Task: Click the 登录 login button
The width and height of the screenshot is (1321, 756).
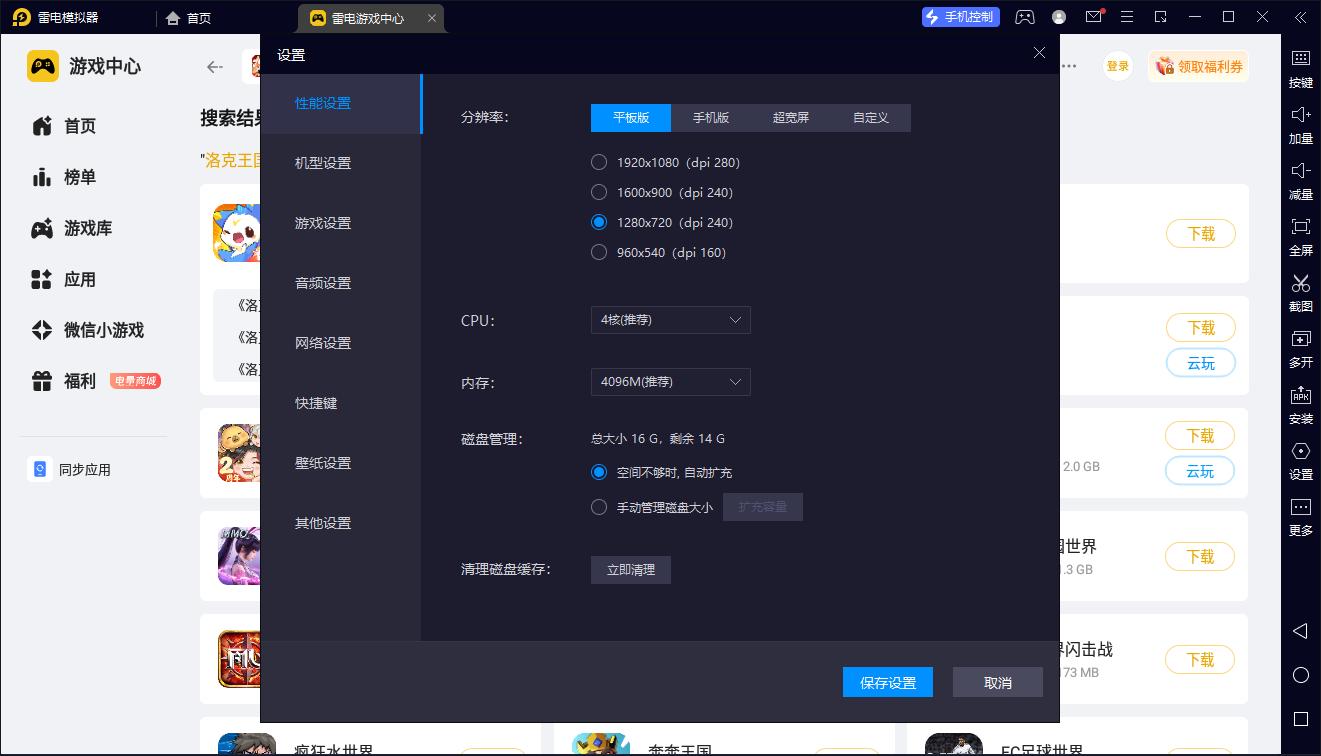Action: click(1118, 67)
